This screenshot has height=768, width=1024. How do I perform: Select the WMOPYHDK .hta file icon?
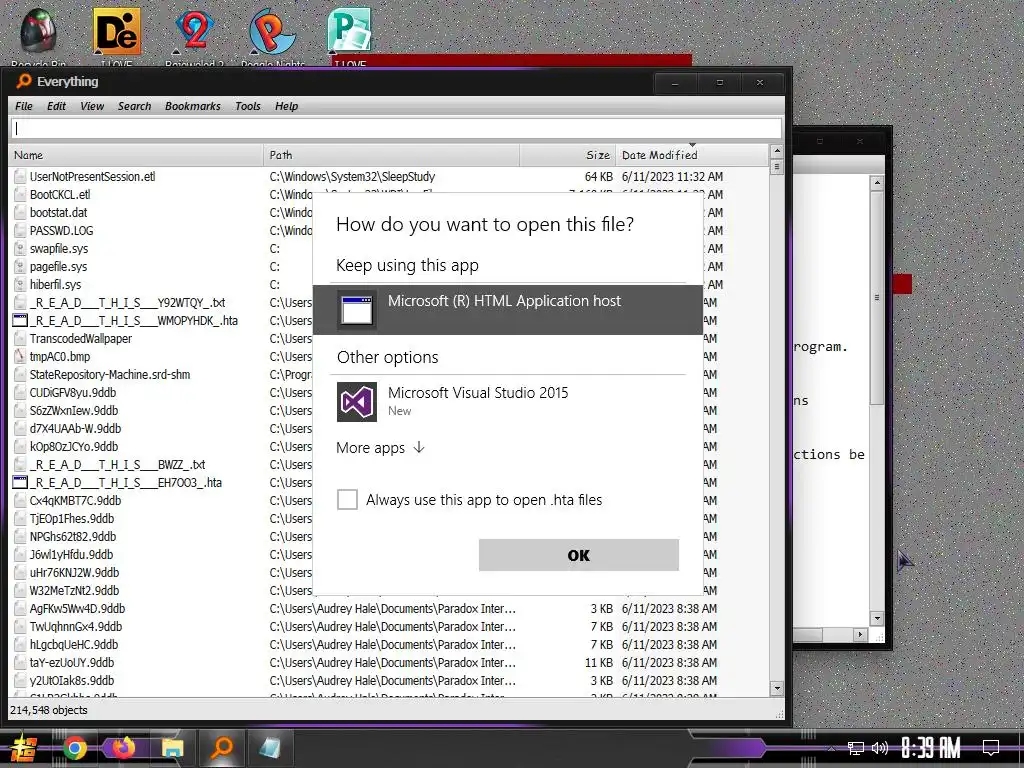coord(20,321)
